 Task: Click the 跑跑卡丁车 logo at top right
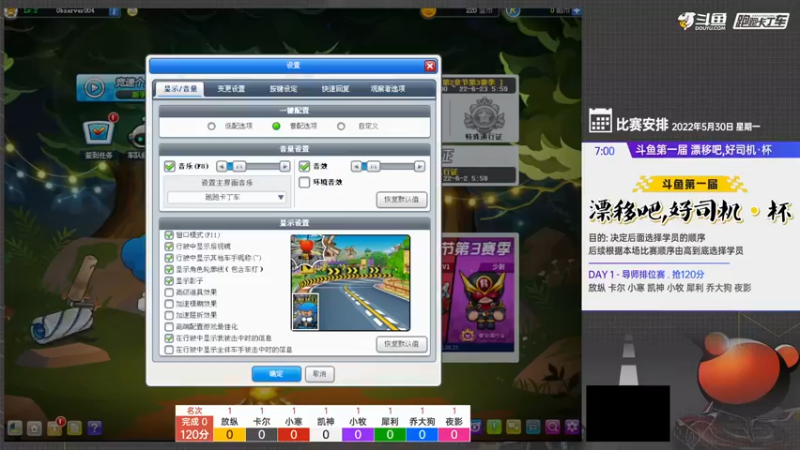click(761, 21)
